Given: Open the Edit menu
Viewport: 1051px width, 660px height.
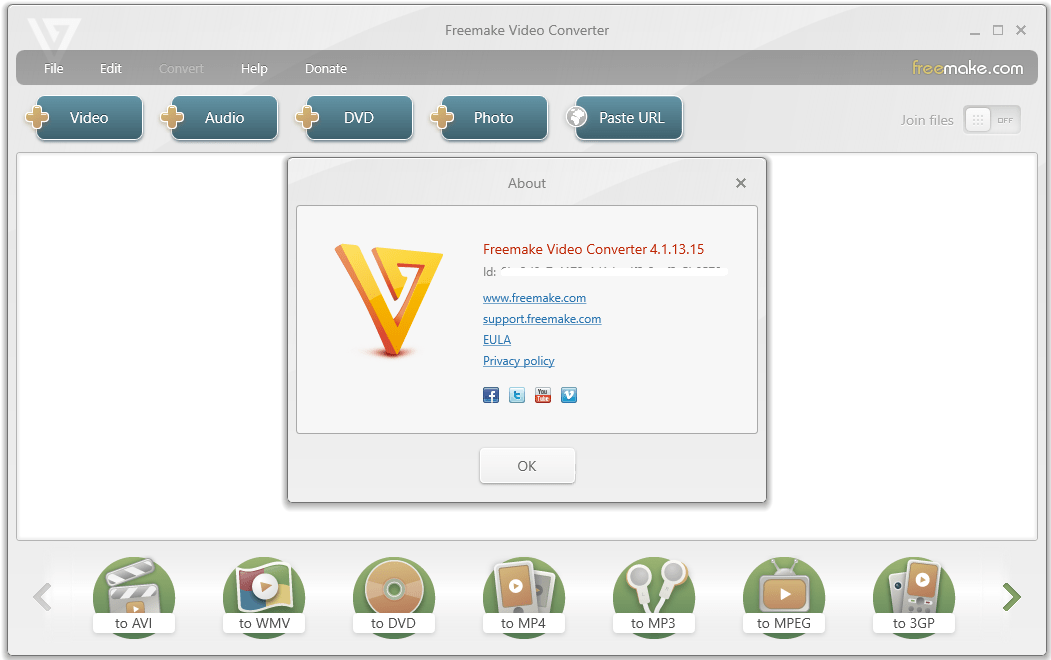Looking at the screenshot, I should coord(111,68).
